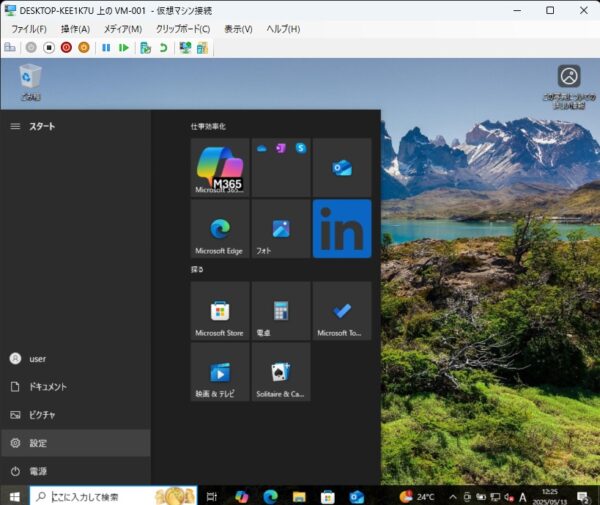Open Copilot from the taskbar
Image resolution: width=600 pixels, height=505 pixels.
pyautogui.click(x=241, y=497)
